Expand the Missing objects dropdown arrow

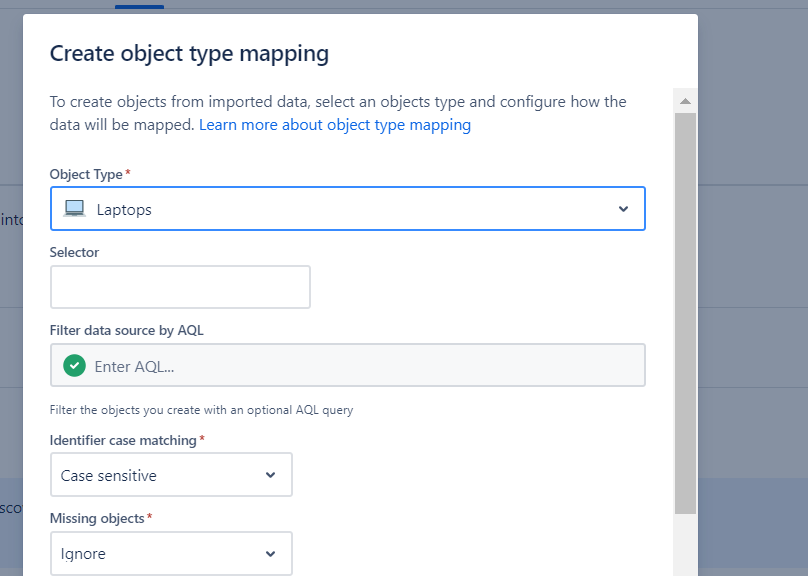[270, 553]
